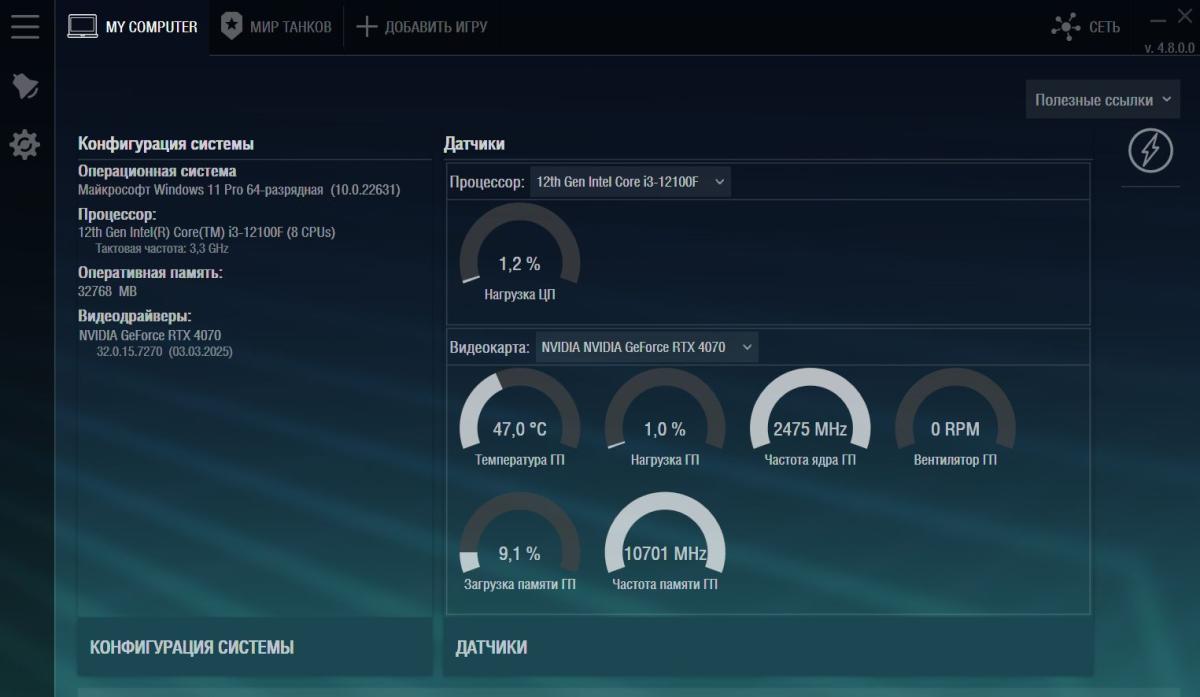The width and height of the screenshot is (1200, 697).
Task: Open the Полезные ссылки dropdown
Action: coord(1102,100)
